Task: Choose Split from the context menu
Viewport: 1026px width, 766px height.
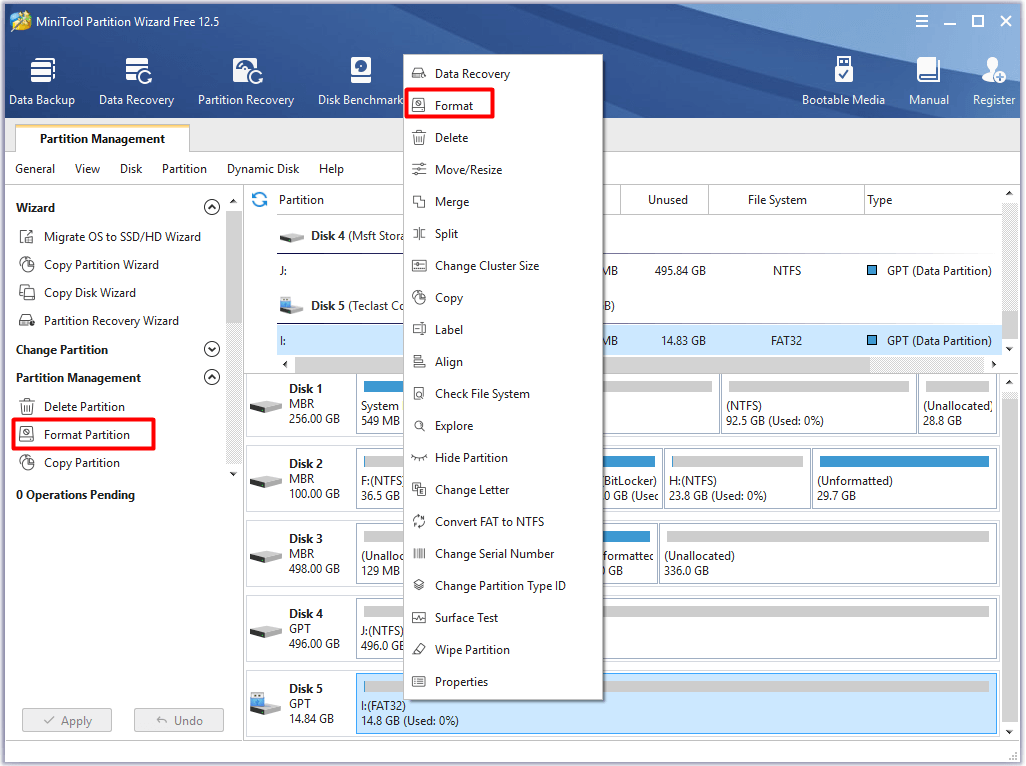Action: pyautogui.click(x=503, y=234)
